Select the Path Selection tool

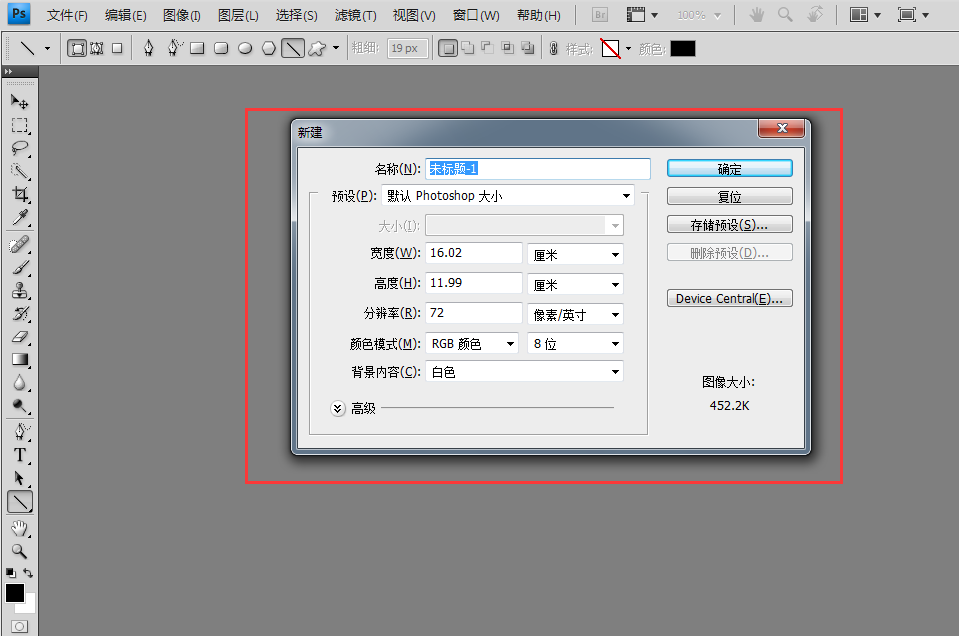pos(20,478)
